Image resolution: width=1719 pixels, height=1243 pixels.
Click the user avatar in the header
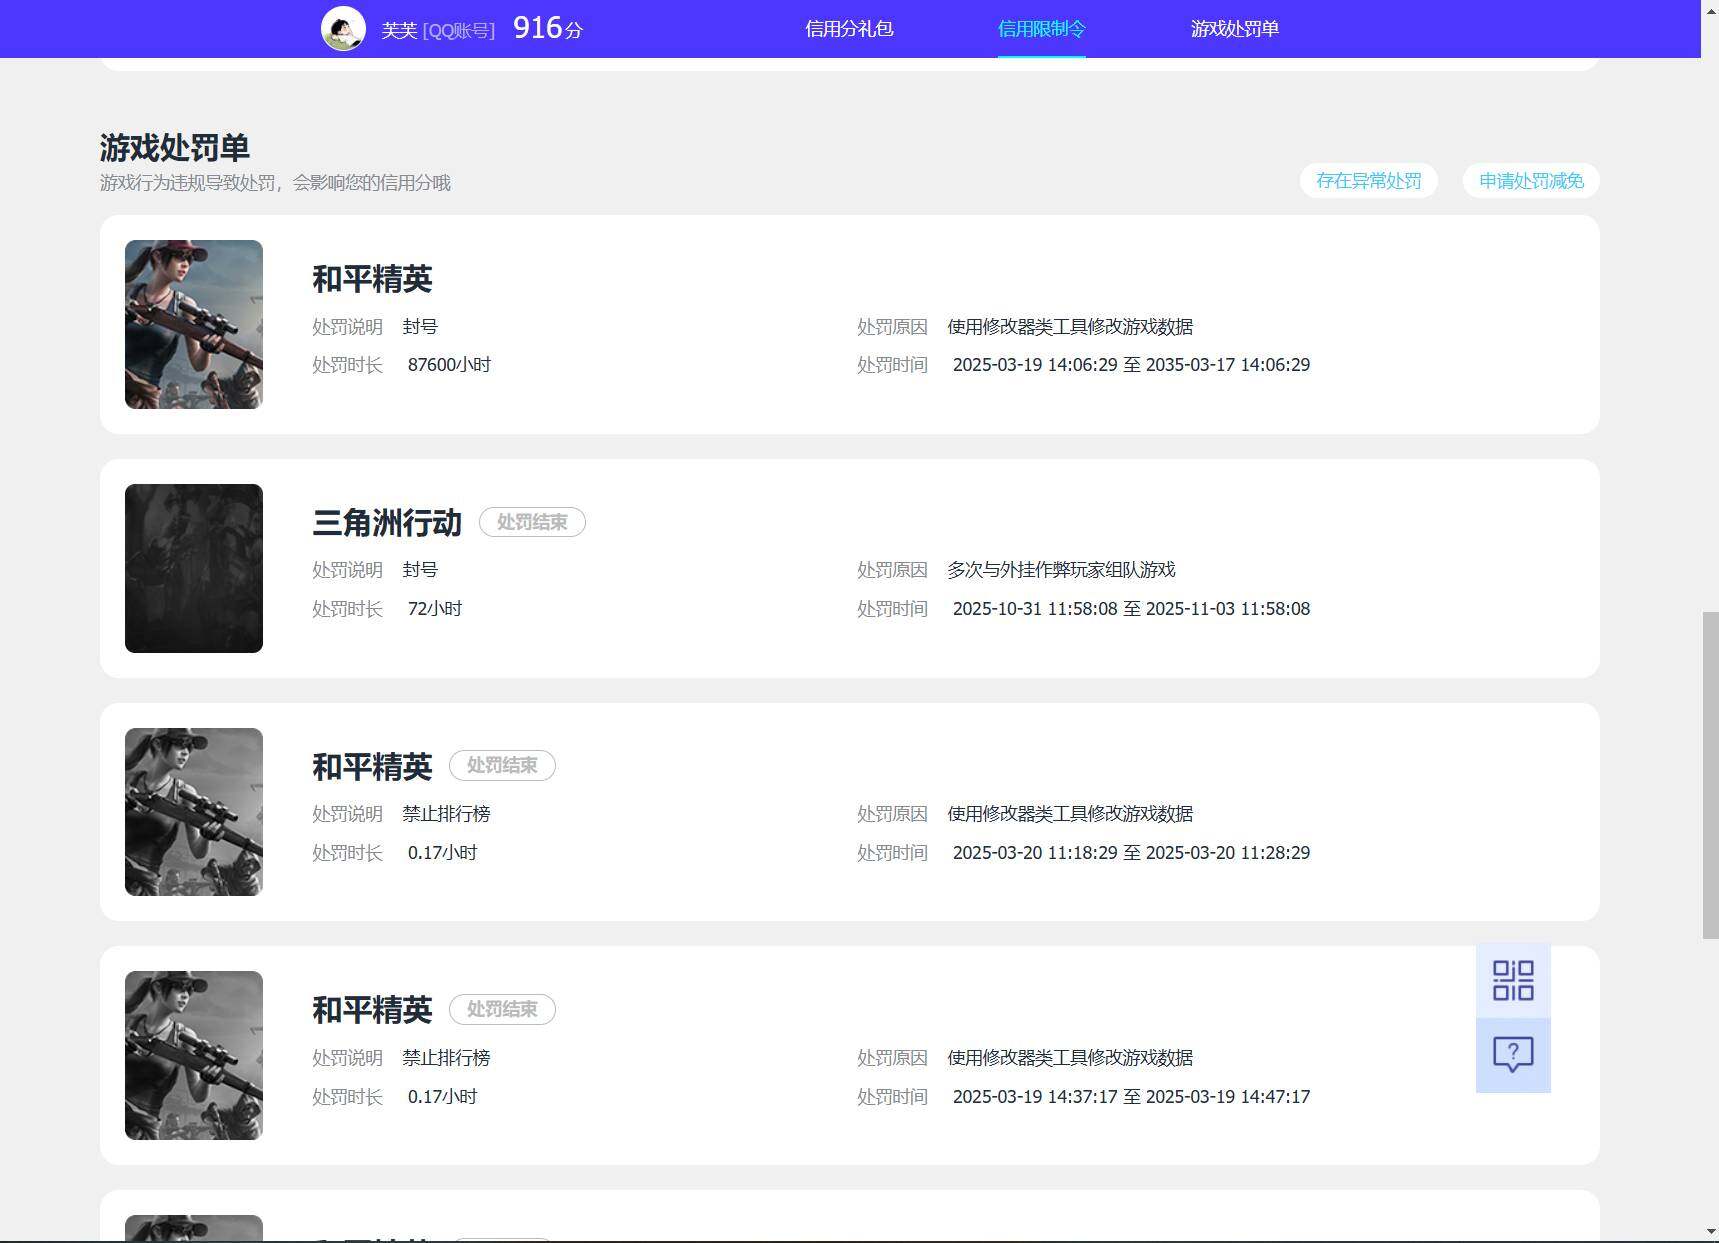343,29
